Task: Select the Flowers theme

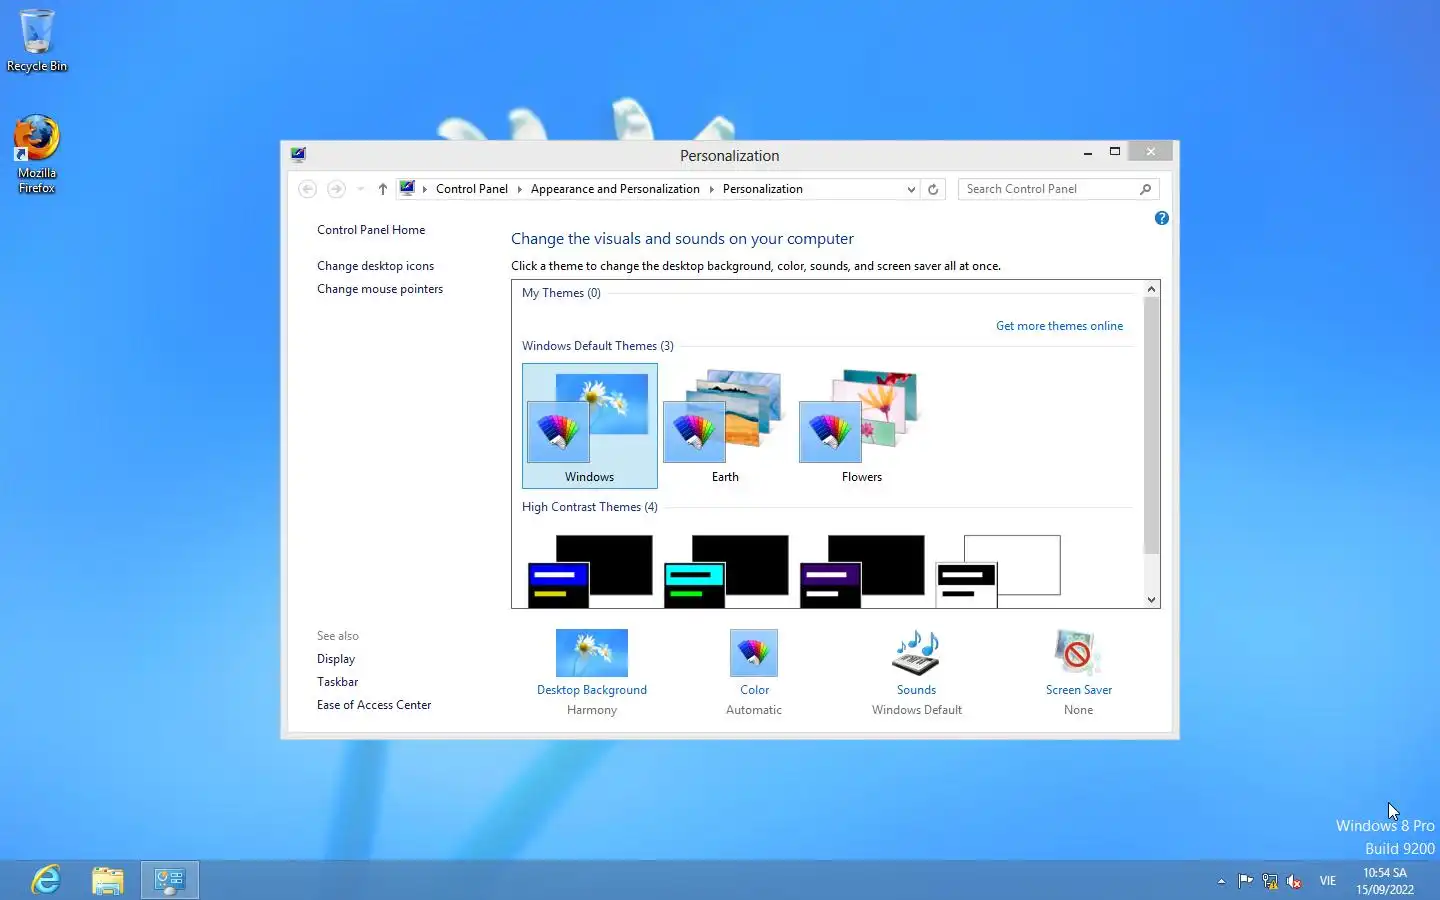Action: (x=861, y=426)
